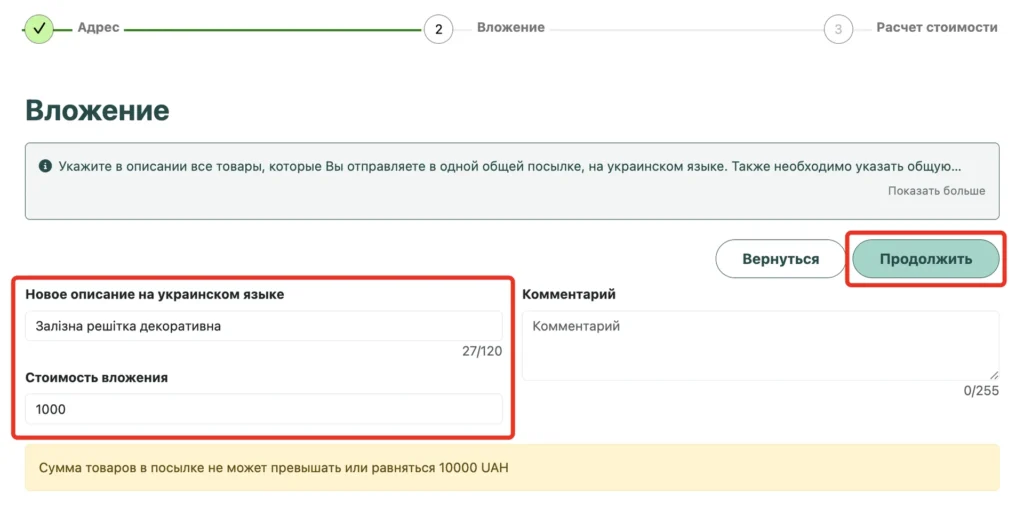Focus the Ukrainian description input field
The width and height of the screenshot is (1024, 518).
point(264,326)
